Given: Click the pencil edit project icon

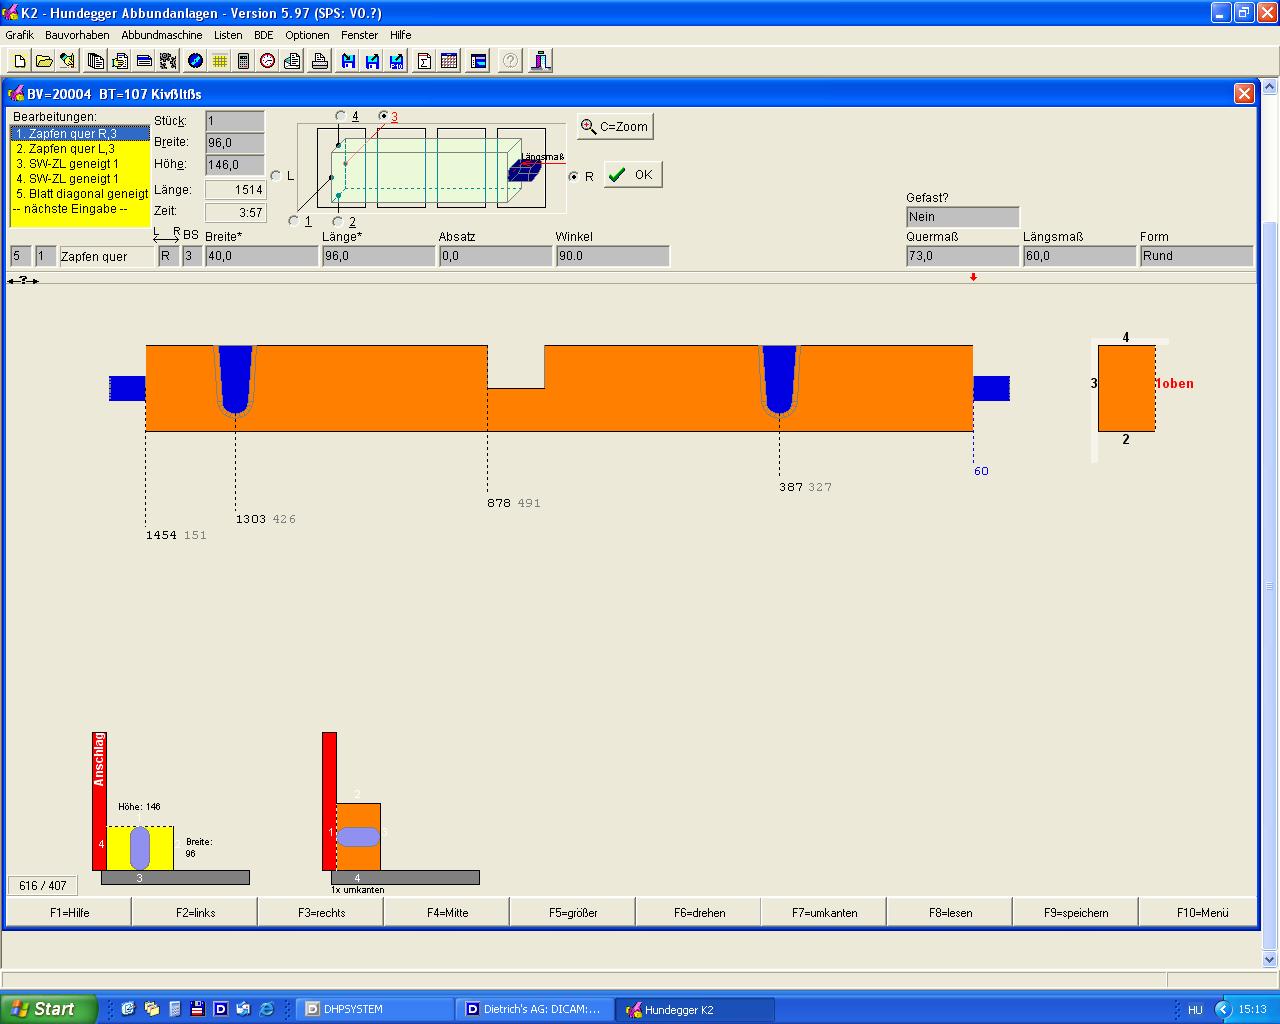Looking at the screenshot, I should point(67,61).
